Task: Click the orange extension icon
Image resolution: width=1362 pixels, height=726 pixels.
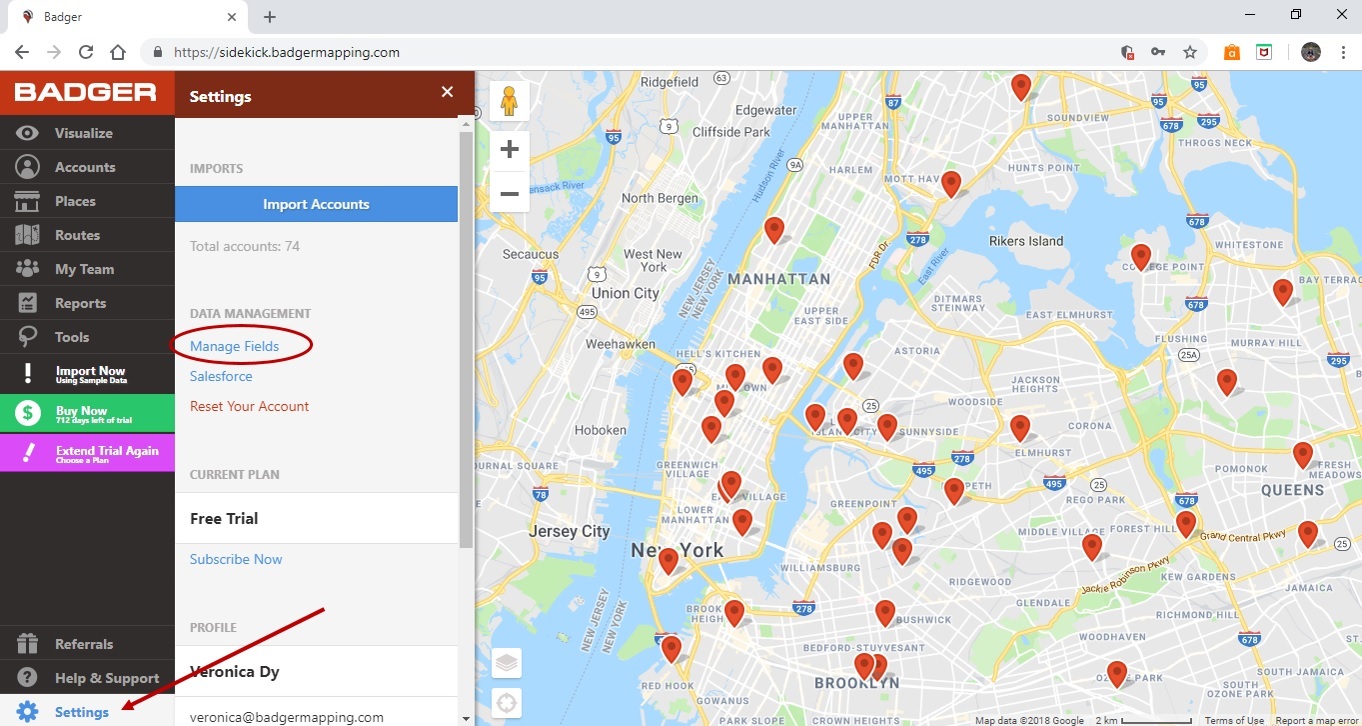Action: pos(1232,52)
